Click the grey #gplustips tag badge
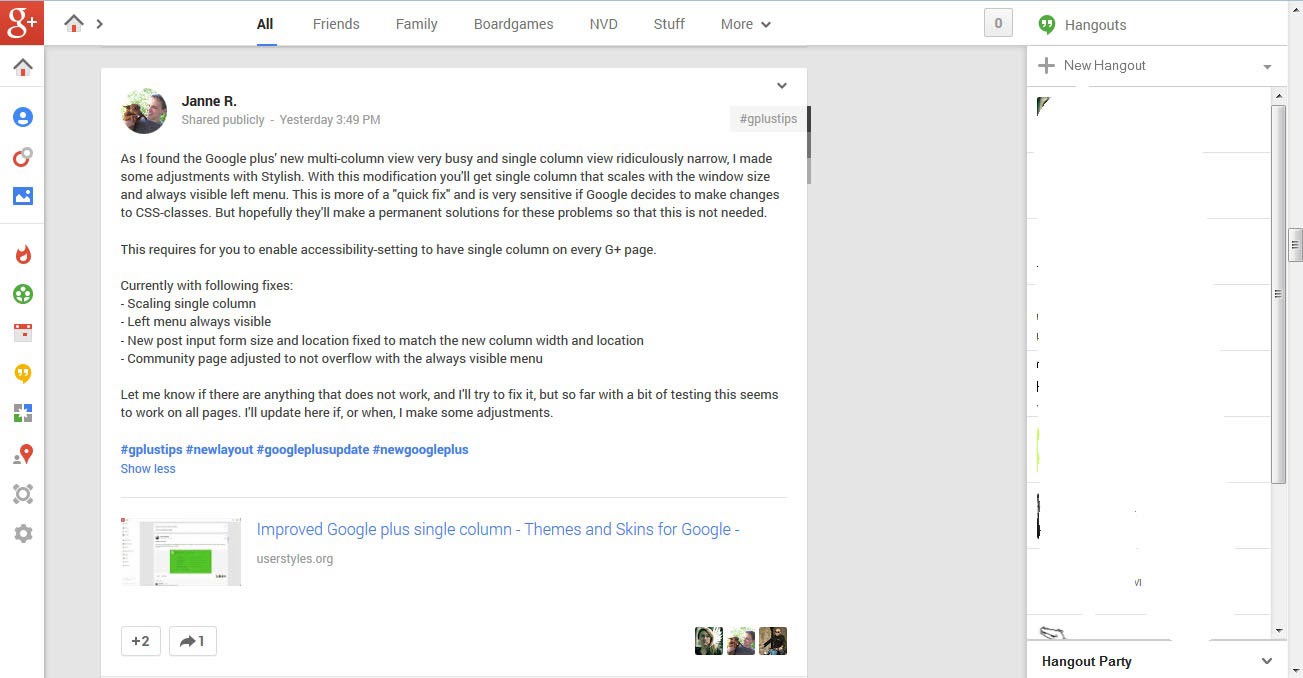 (x=768, y=119)
